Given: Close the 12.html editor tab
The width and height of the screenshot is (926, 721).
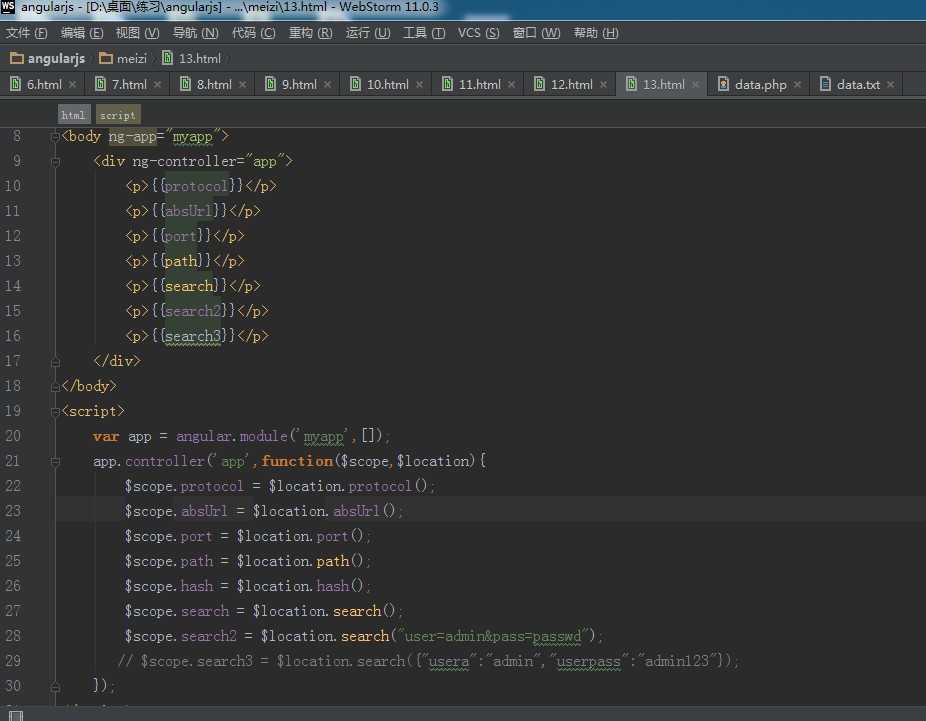Looking at the screenshot, I should [x=603, y=85].
